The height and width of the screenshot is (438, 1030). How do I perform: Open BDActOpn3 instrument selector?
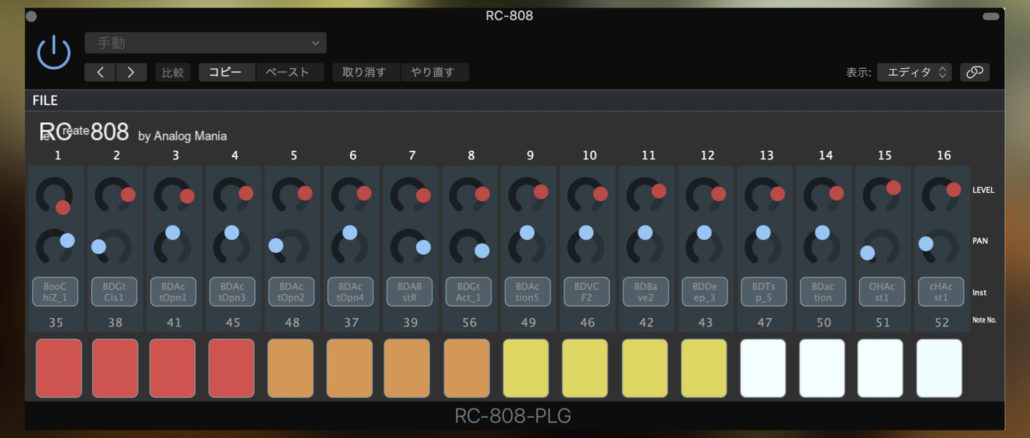click(233, 292)
